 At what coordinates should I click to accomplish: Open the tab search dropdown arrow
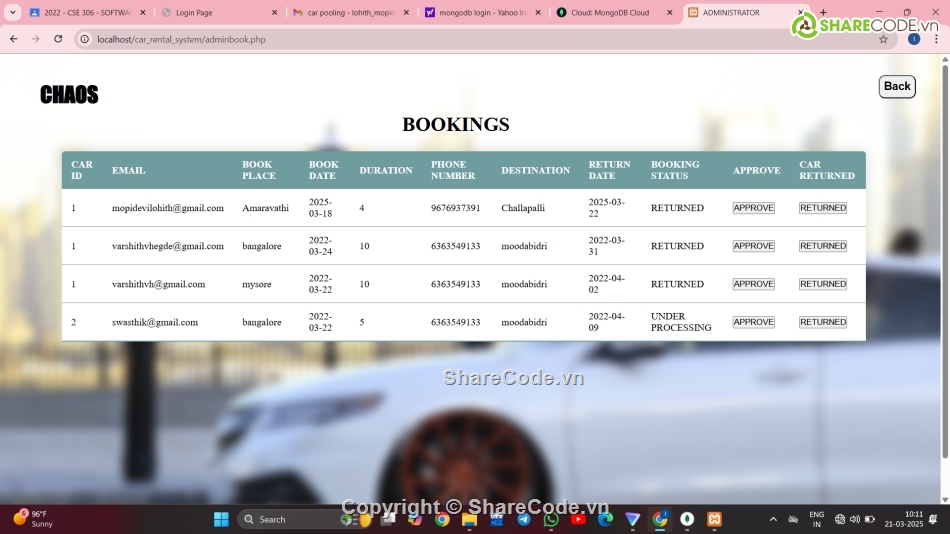(x=13, y=13)
